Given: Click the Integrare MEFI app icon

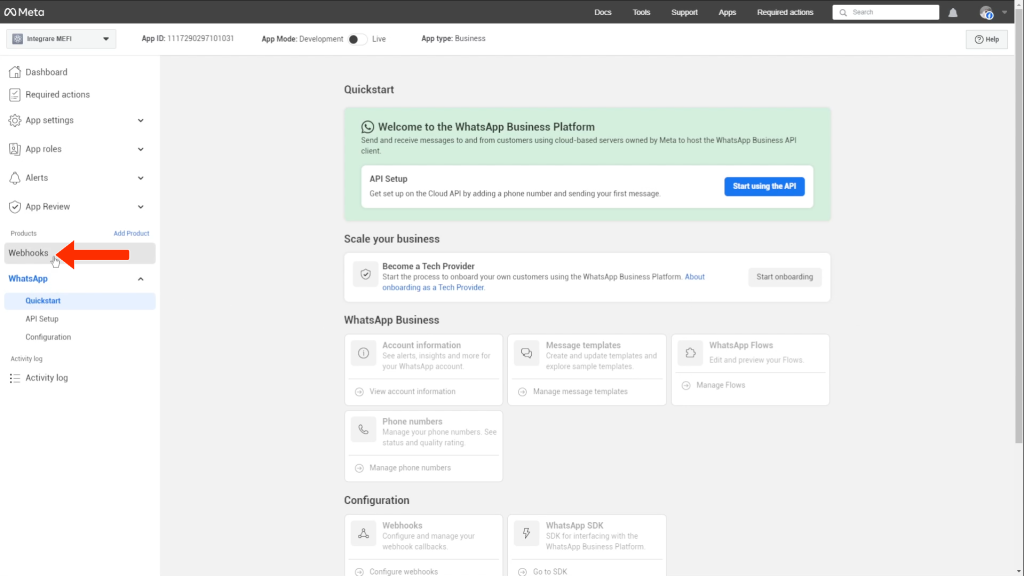Looking at the screenshot, I should pyautogui.click(x=18, y=39).
